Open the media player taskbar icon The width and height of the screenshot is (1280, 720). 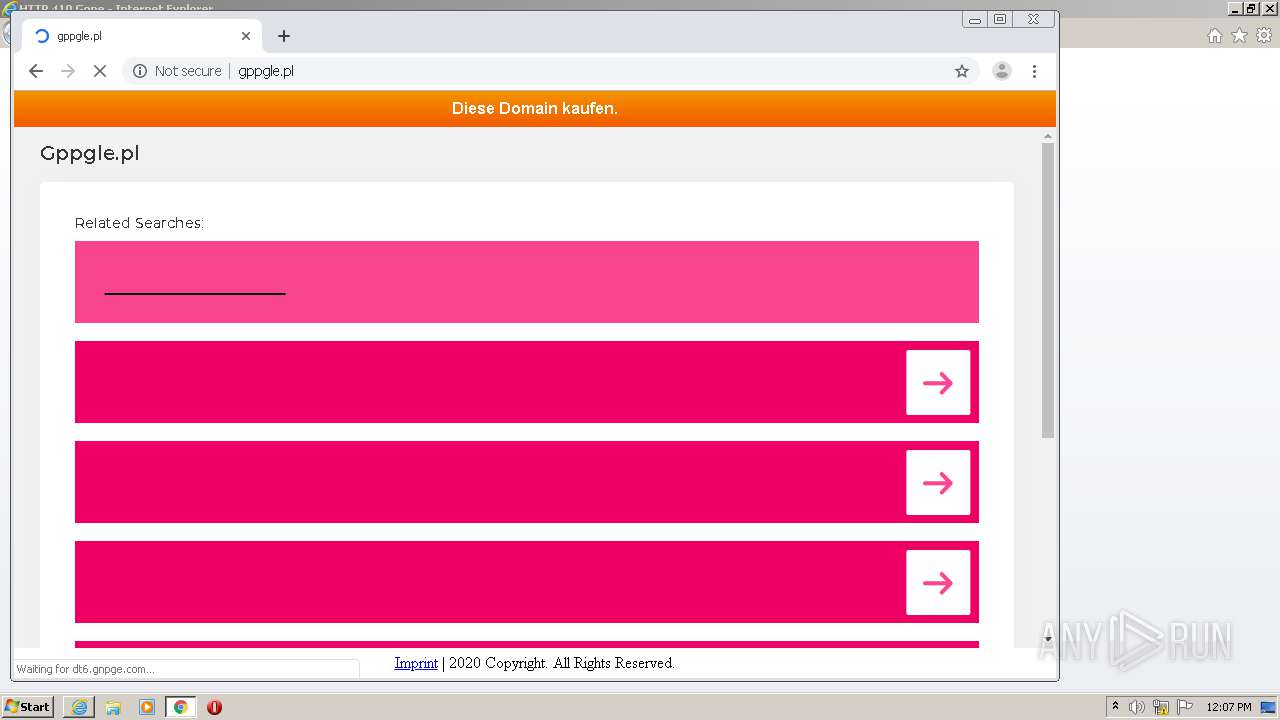[147, 707]
